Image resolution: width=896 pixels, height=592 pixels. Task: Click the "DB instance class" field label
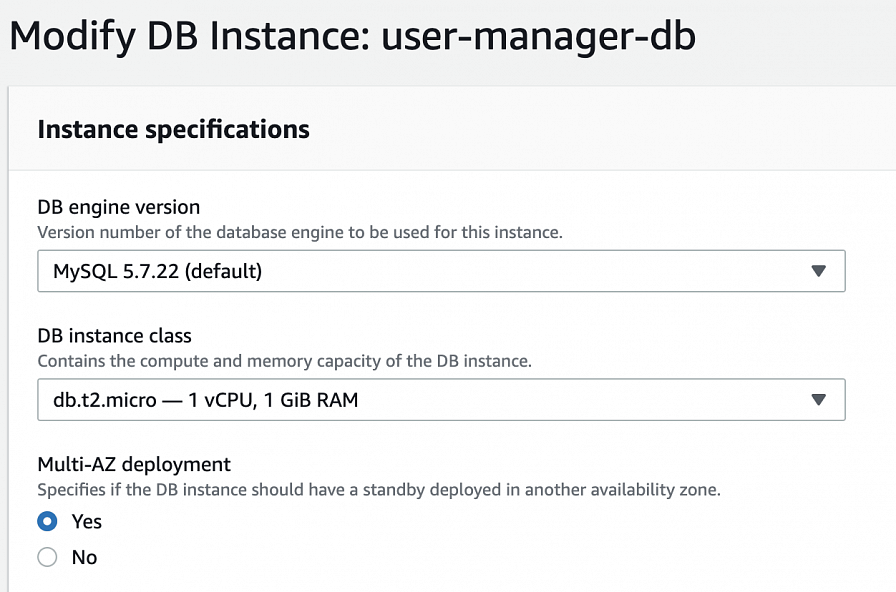tap(114, 336)
